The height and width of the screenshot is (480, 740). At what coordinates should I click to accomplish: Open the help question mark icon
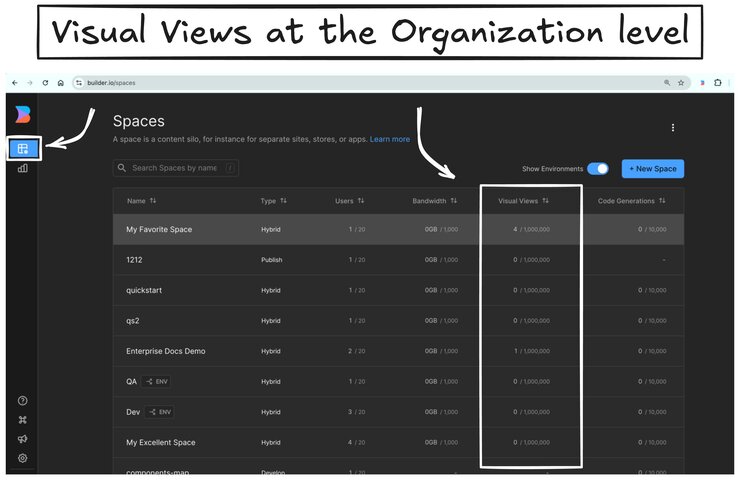click(x=23, y=401)
